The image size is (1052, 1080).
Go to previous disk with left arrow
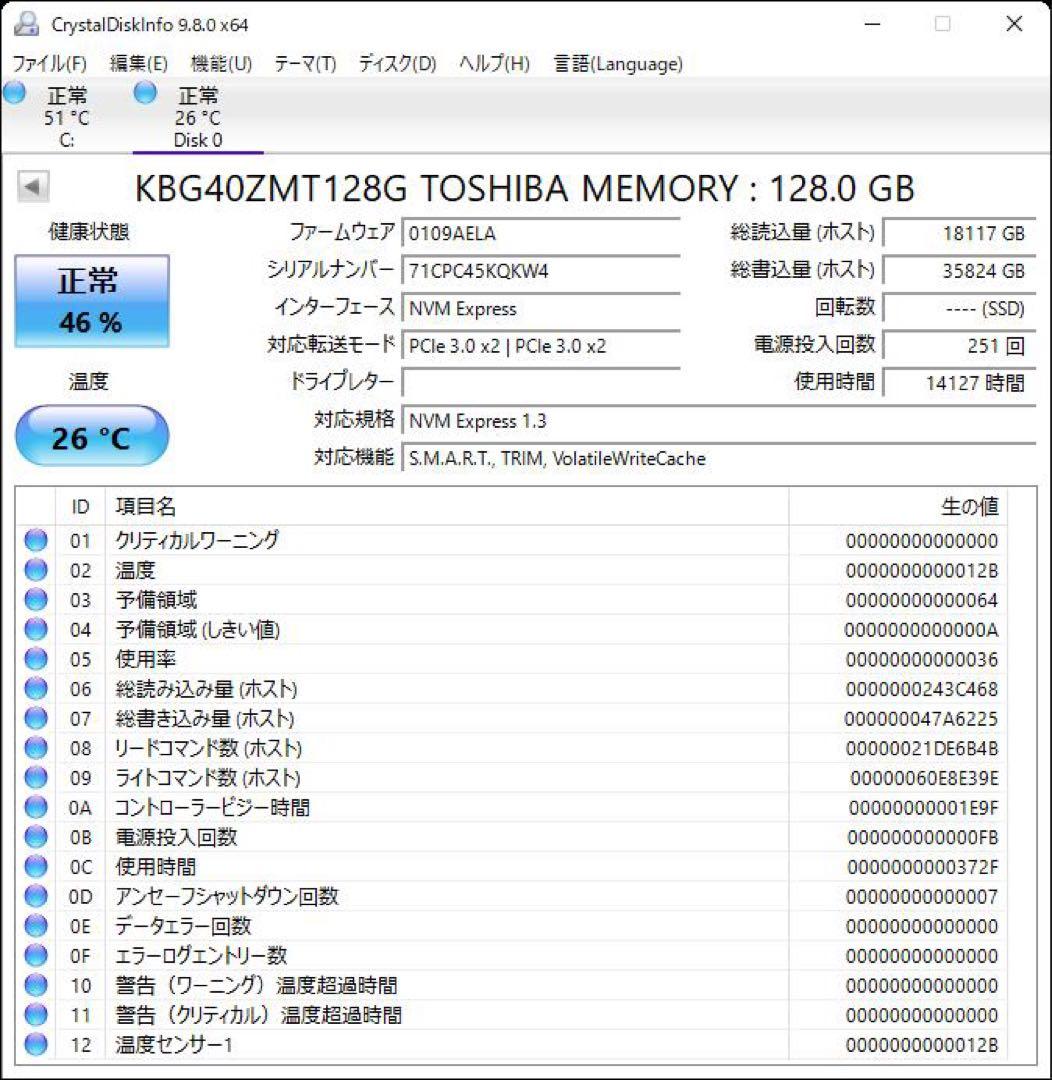point(32,186)
